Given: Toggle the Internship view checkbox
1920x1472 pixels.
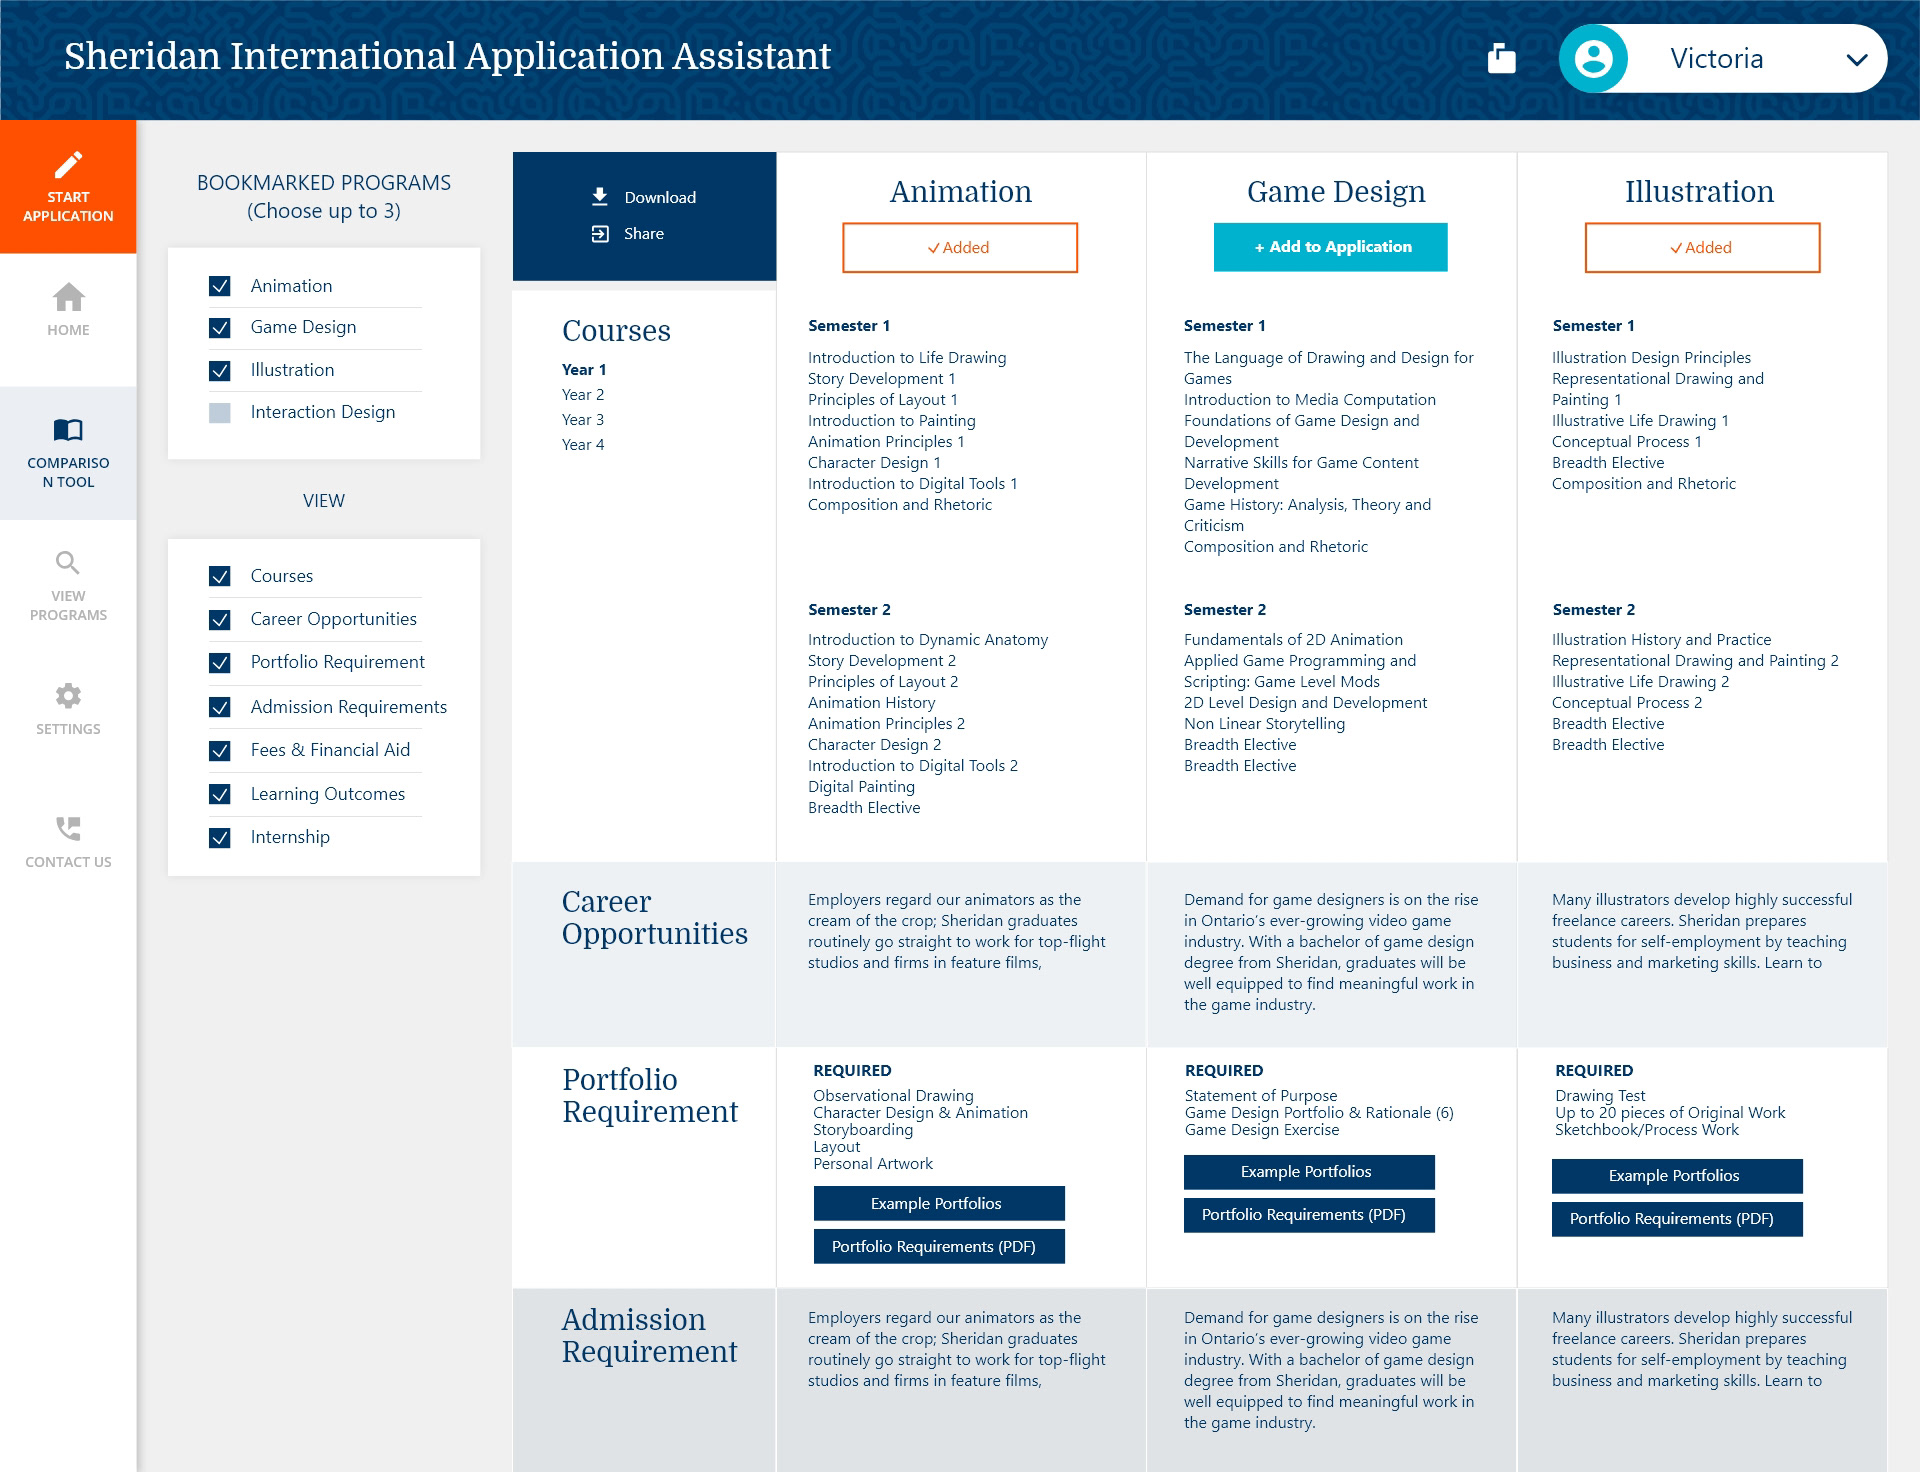Looking at the screenshot, I should tap(220, 838).
